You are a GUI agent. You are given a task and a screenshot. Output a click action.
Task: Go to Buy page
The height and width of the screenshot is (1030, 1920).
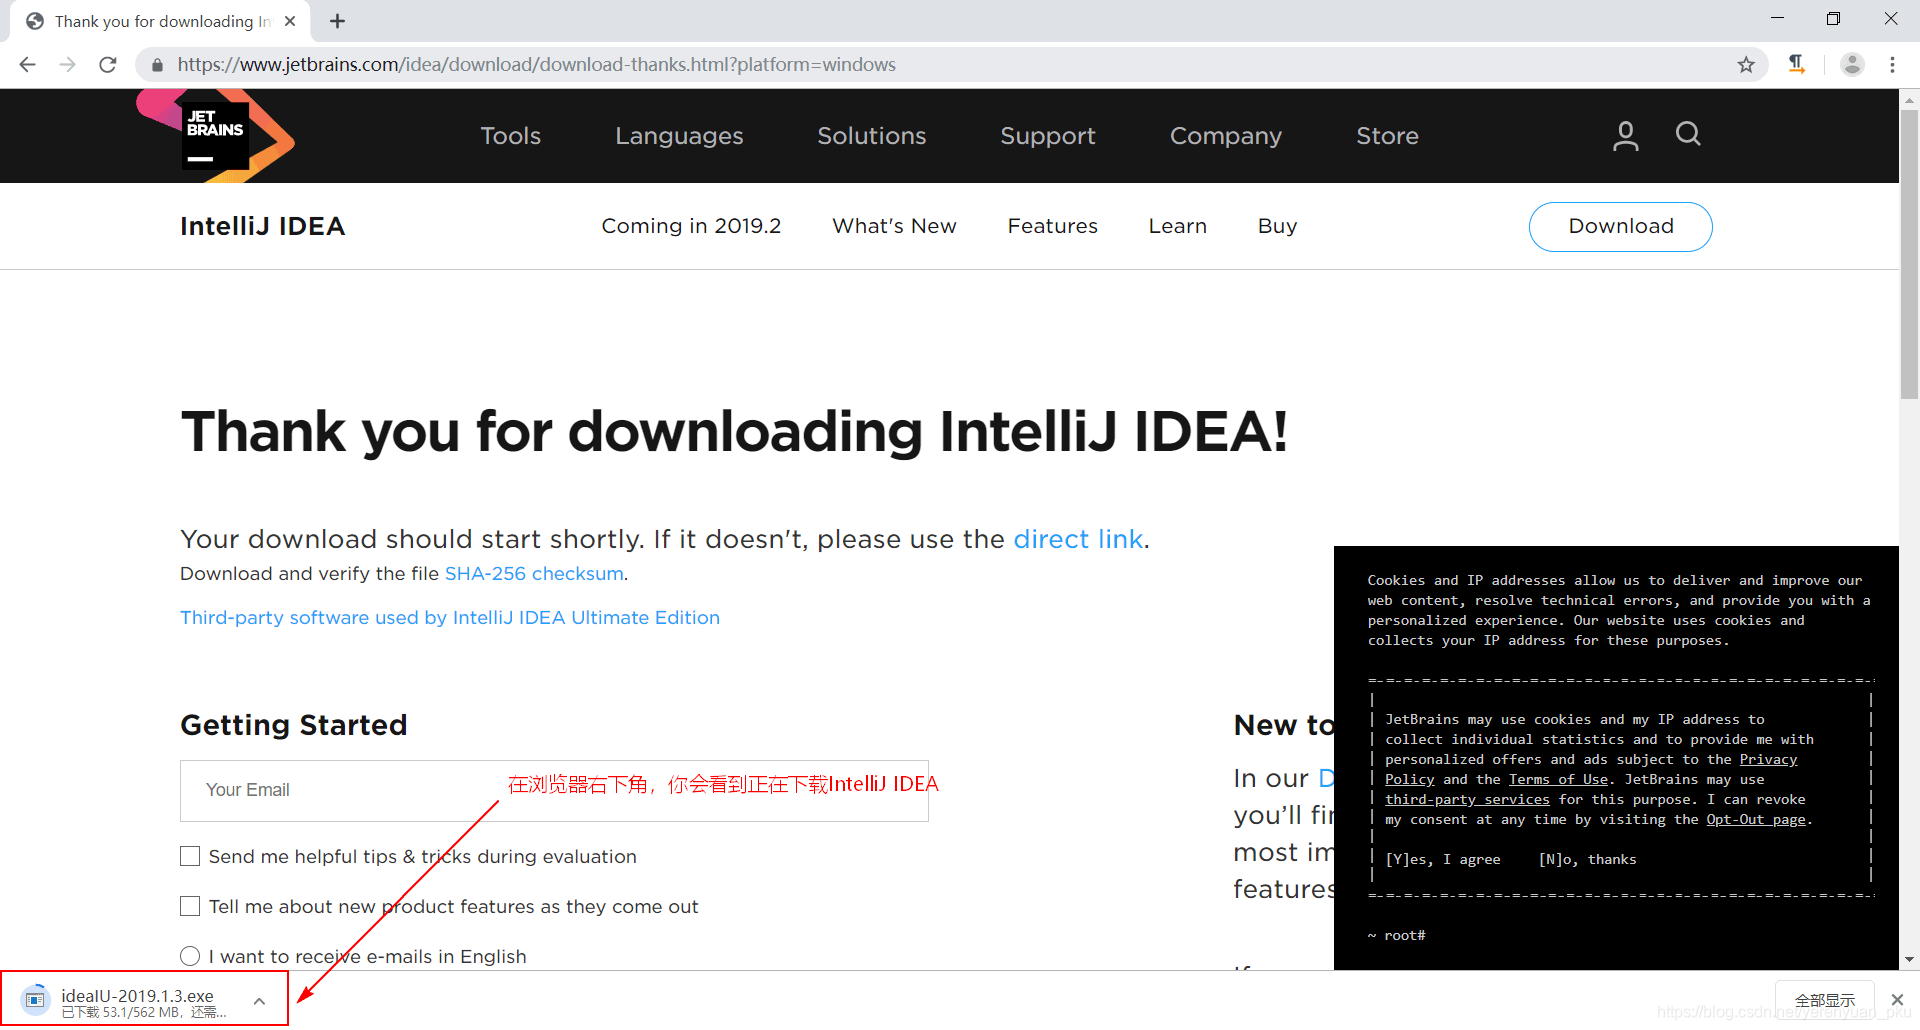pyautogui.click(x=1277, y=226)
